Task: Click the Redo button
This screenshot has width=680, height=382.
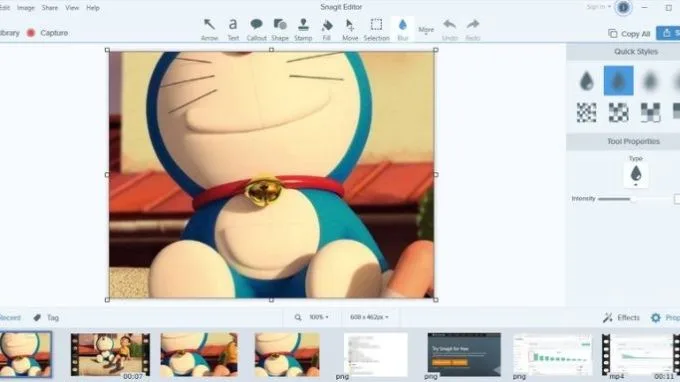Action: (x=473, y=29)
